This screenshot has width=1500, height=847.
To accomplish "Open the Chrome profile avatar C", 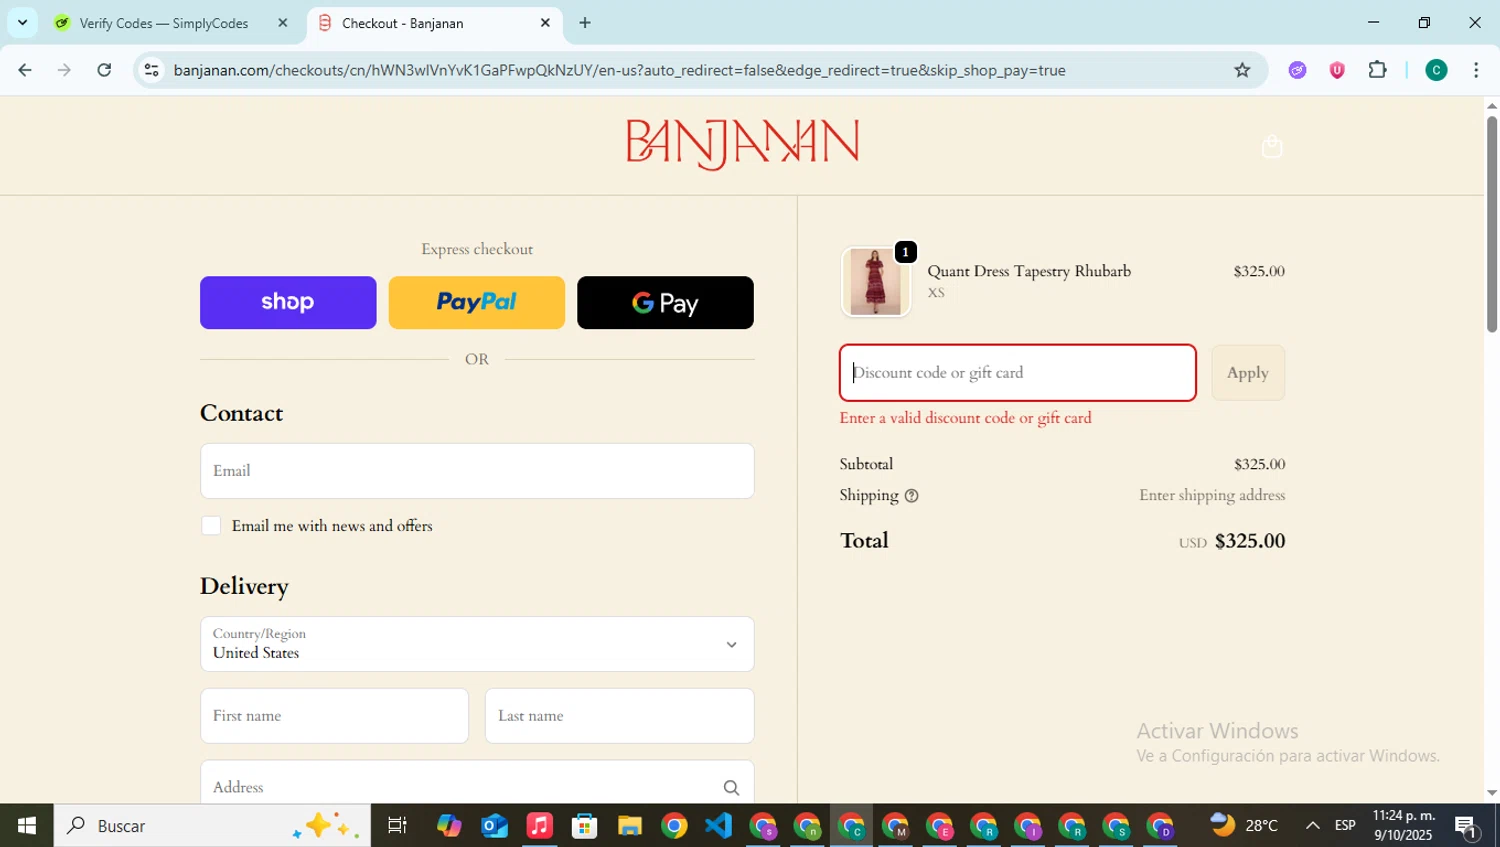I will pos(1436,70).
